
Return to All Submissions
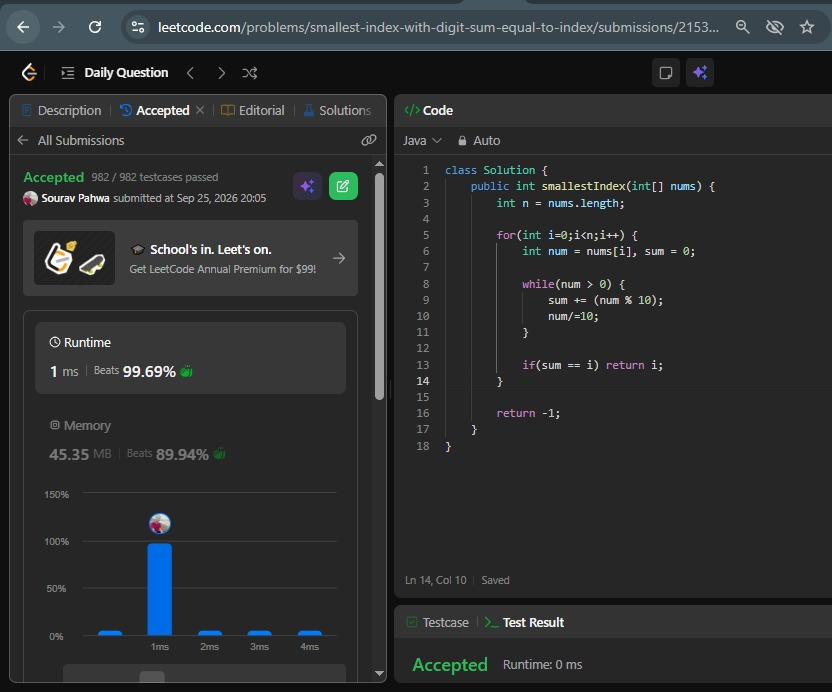pos(71,141)
